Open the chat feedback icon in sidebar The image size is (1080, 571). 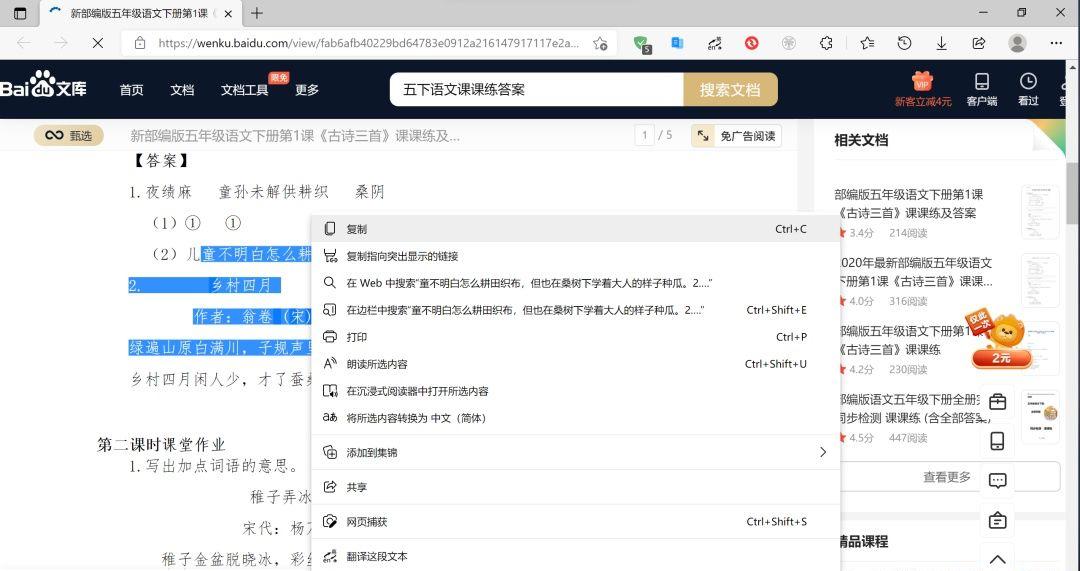pos(997,480)
